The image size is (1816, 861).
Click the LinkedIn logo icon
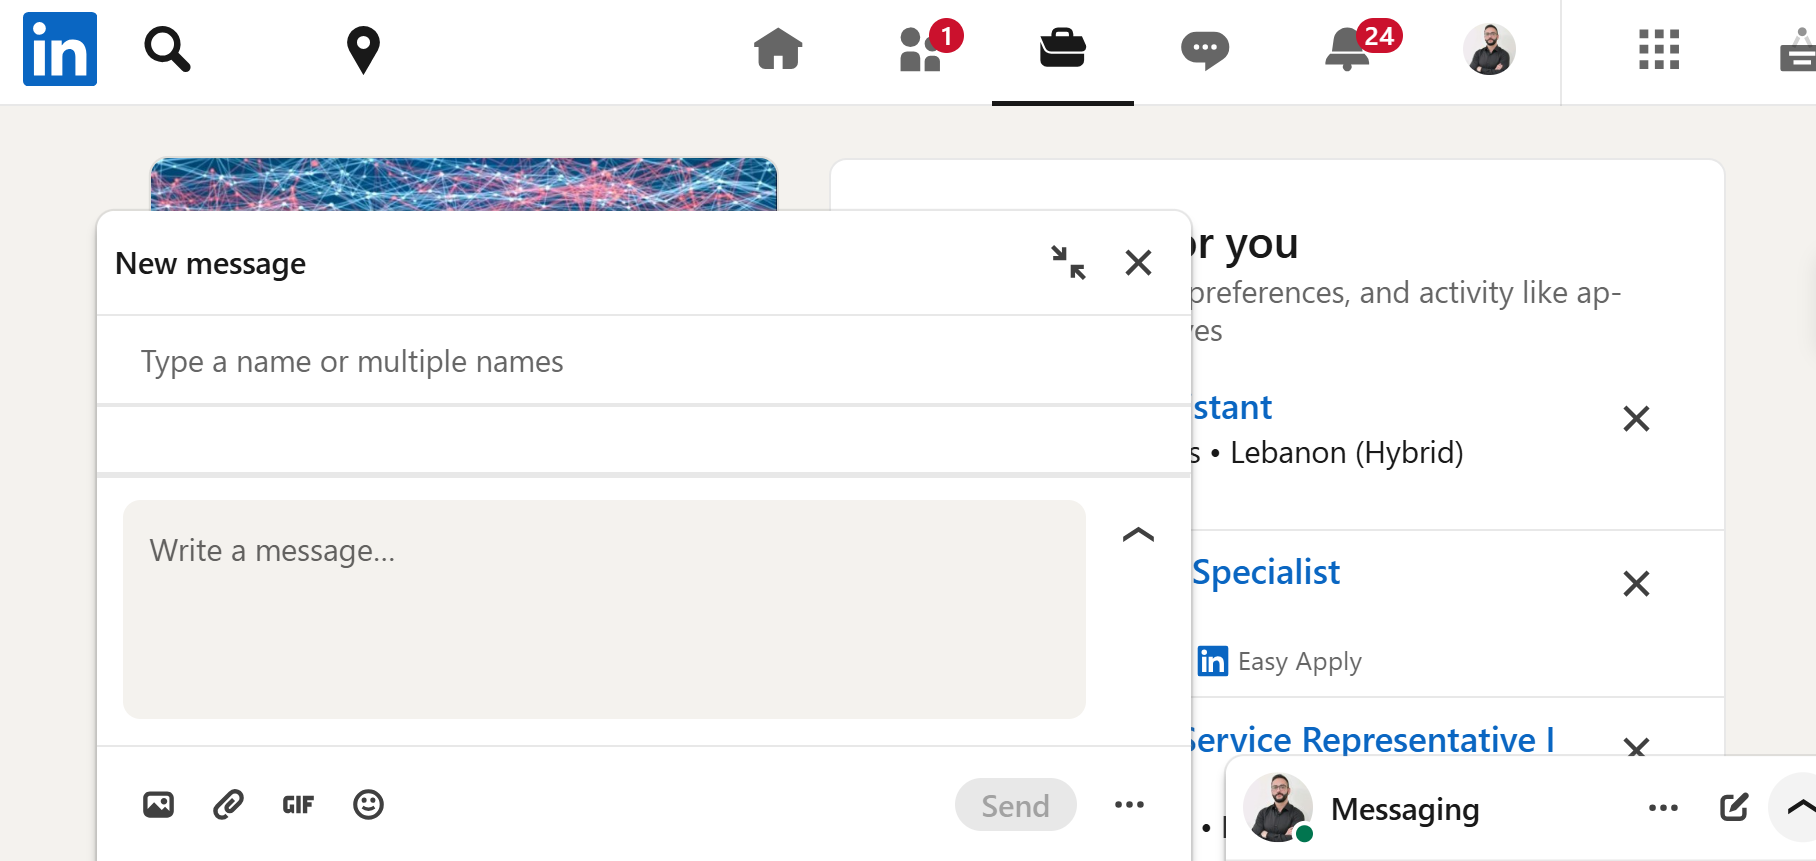tap(60, 49)
